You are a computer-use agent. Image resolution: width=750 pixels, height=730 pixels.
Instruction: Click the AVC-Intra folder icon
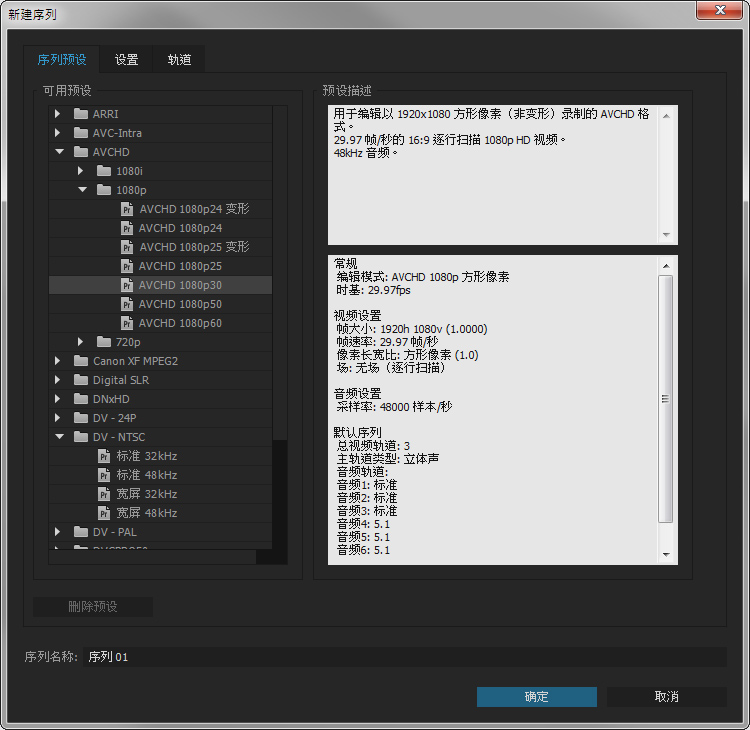[81, 133]
